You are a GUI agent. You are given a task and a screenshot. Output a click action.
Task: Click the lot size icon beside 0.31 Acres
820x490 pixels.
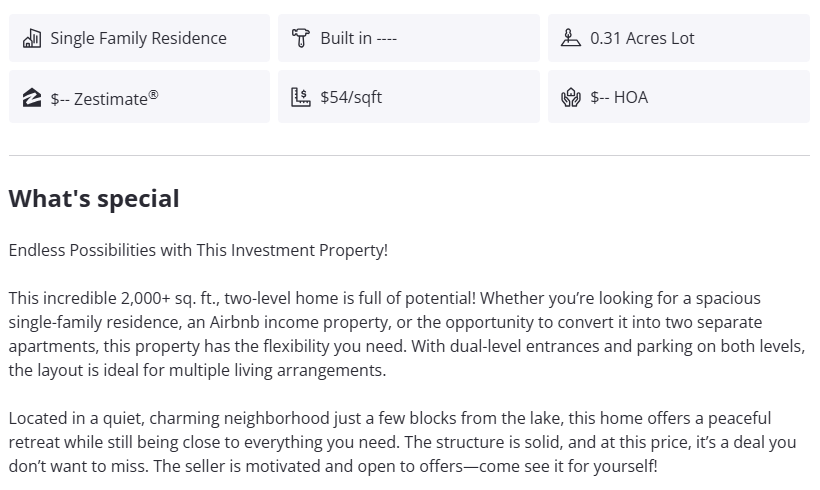coord(570,39)
